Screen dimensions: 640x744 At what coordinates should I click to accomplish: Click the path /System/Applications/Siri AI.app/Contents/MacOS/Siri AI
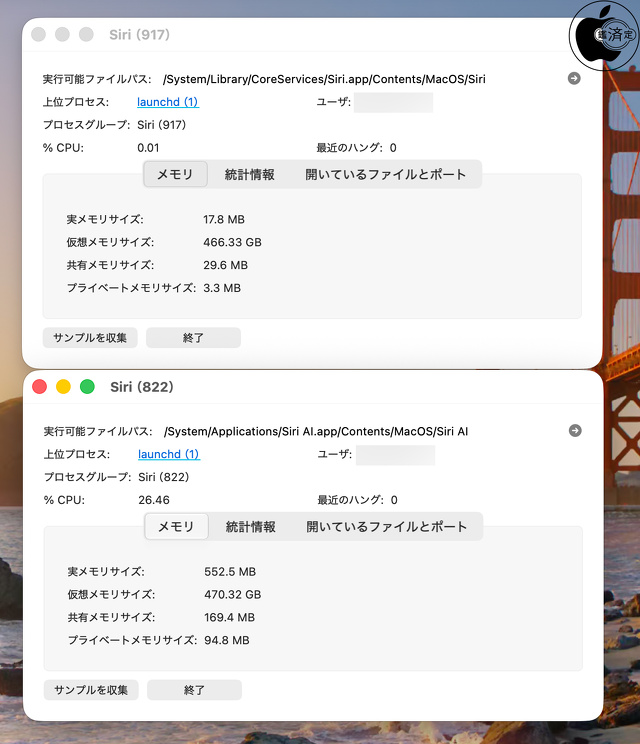click(x=316, y=431)
